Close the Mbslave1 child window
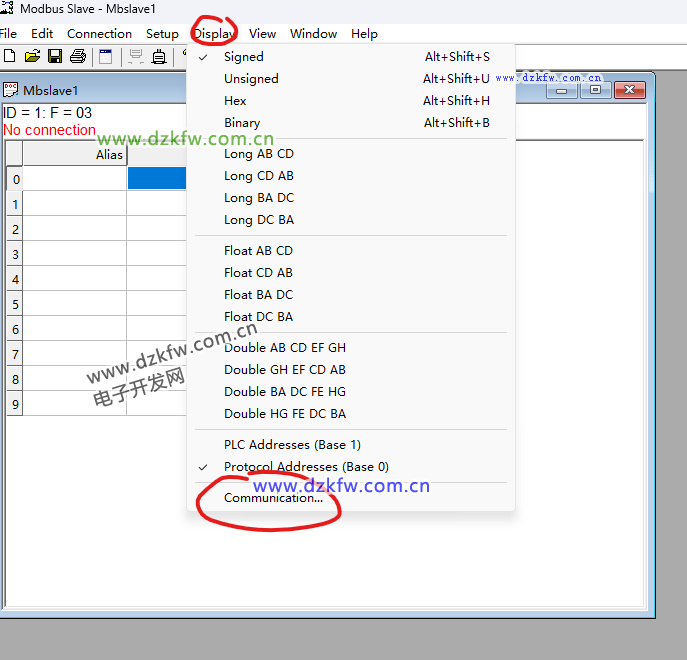The image size is (687, 660). tap(630, 90)
